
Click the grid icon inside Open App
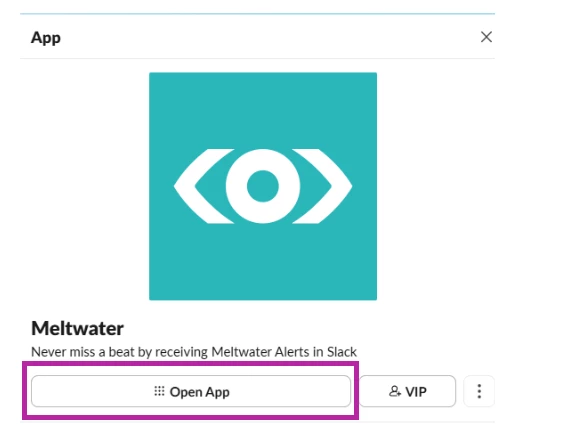[x=159, y=391]
